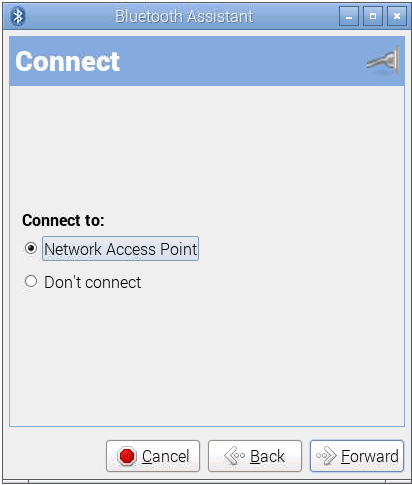Close the Bluetooth Assistant window
Image resolution: width=412 pixels, height=485 pixels.
(x=397, y=16)
